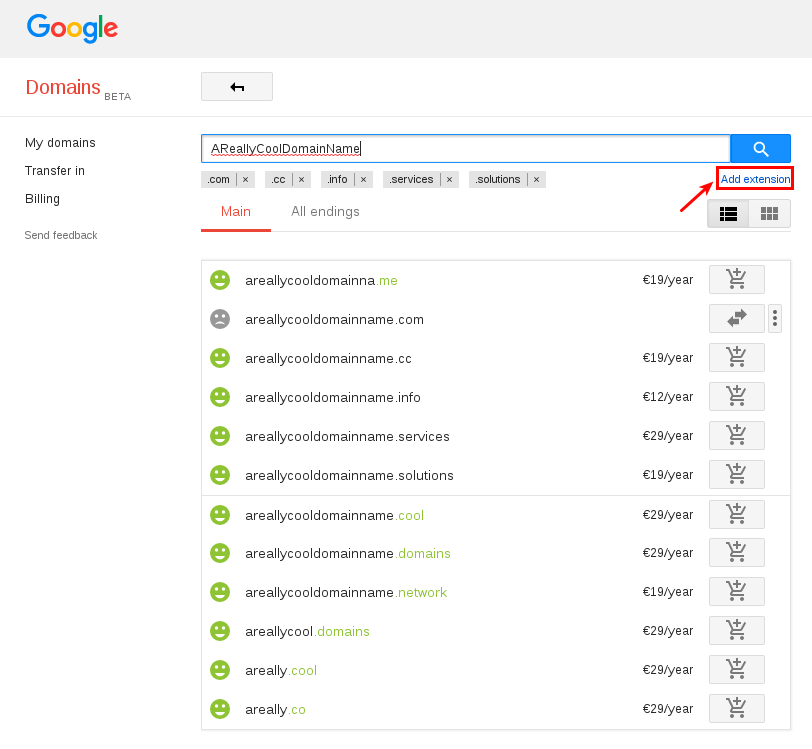812x749 pixels.
Task: Click the back arrow button
Action: 236,86
